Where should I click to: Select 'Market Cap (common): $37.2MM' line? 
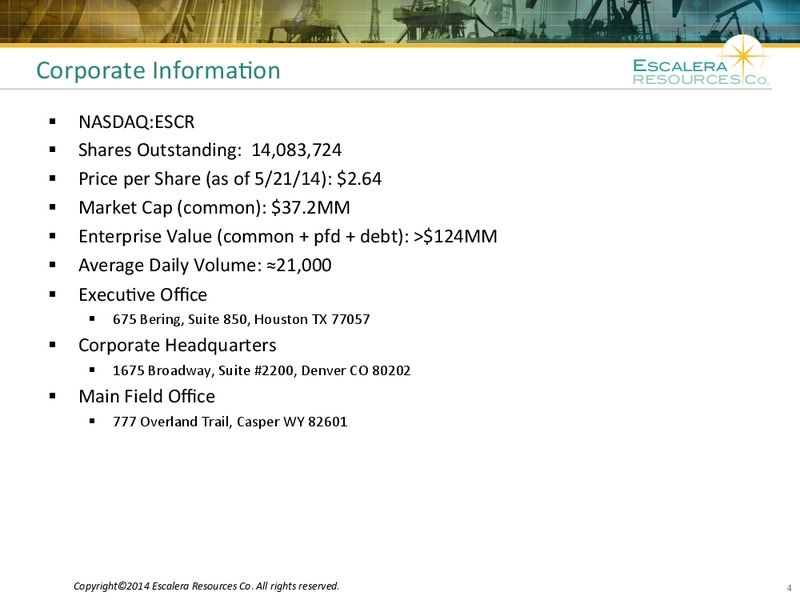(214, 208)
